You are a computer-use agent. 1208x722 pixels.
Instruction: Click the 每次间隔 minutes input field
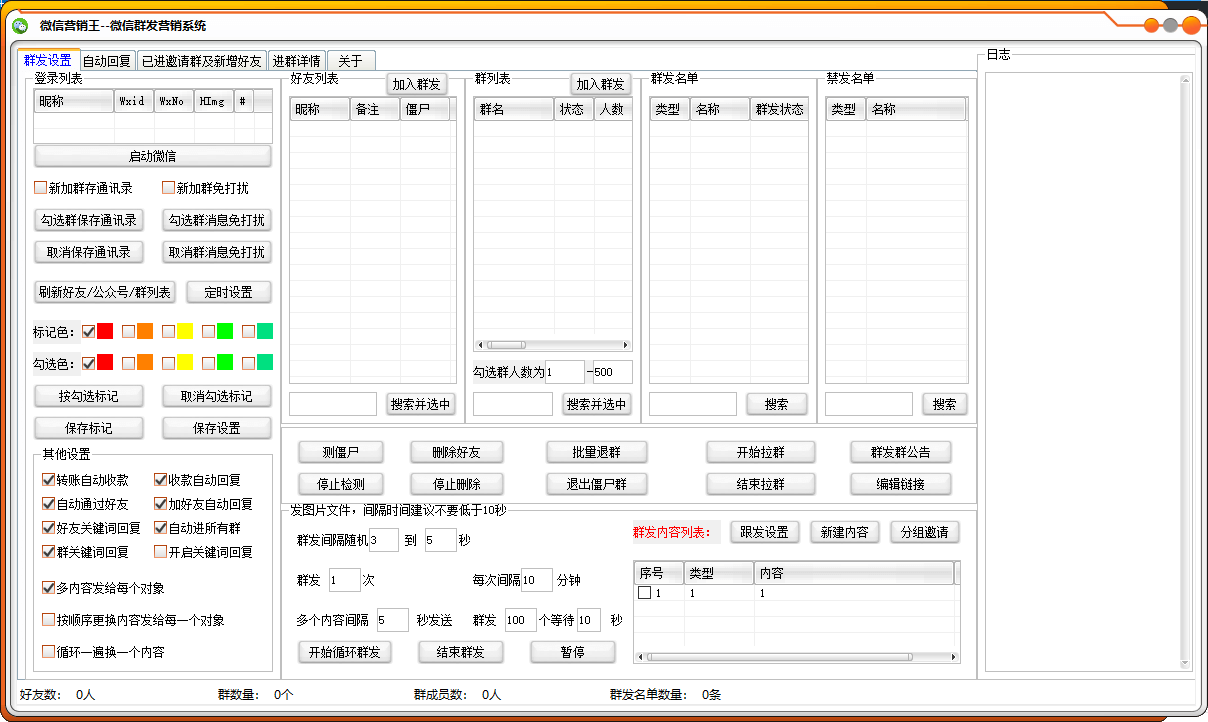[537, 580]
